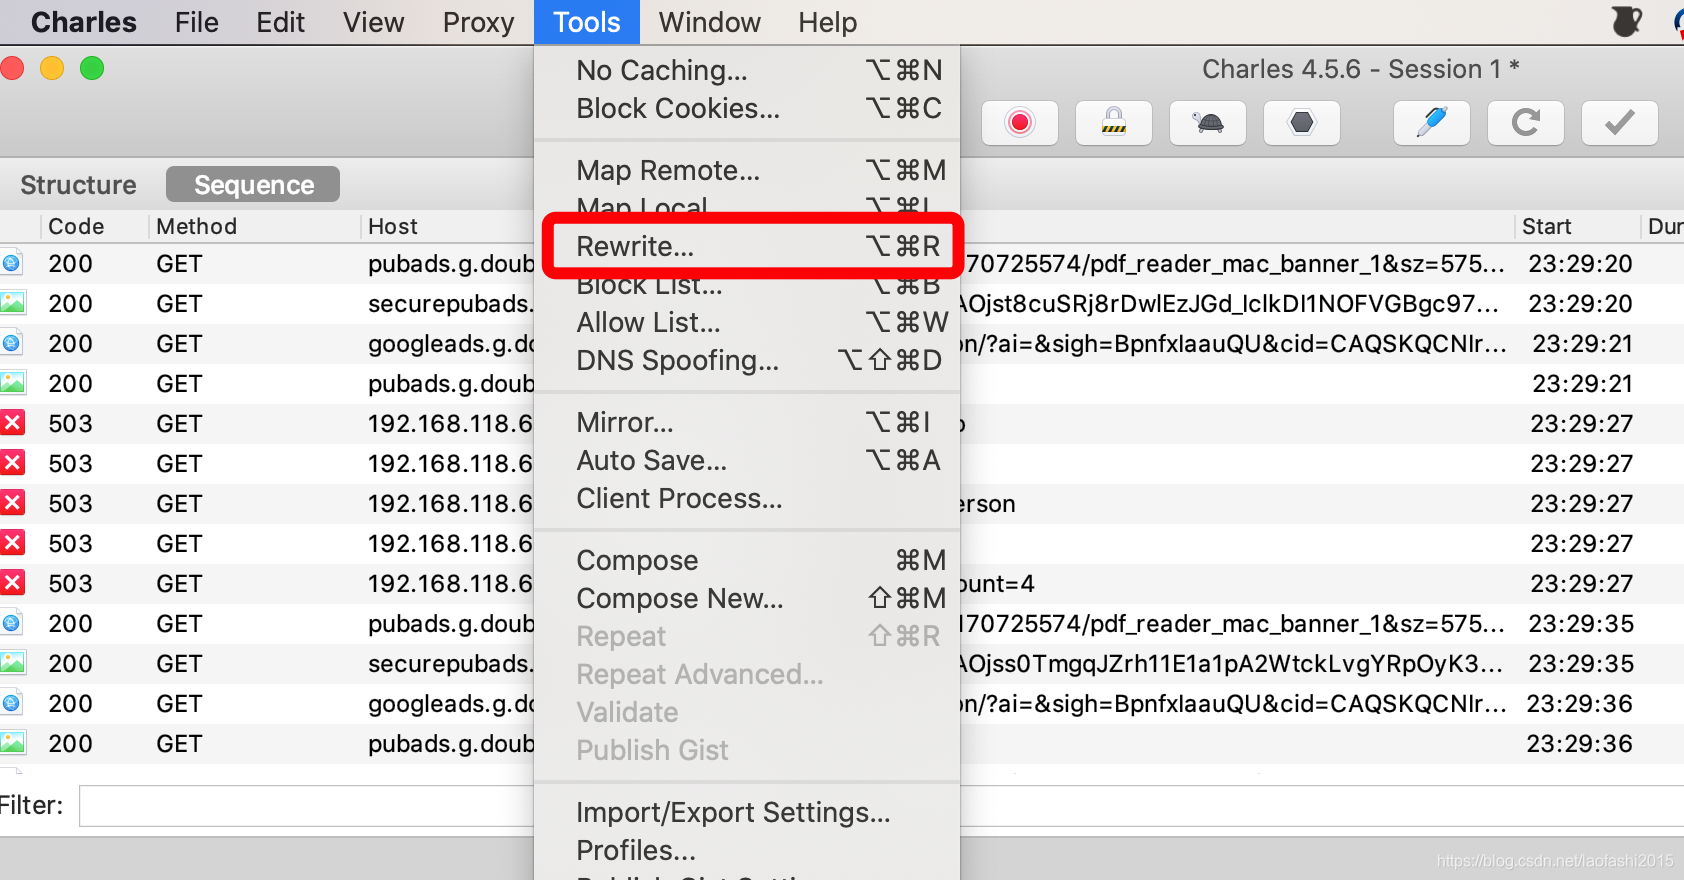The height and width of the screenshot is (880, 1684).
Task: Open the View menu
Action: pyautogui.click(x=373, y=22)
